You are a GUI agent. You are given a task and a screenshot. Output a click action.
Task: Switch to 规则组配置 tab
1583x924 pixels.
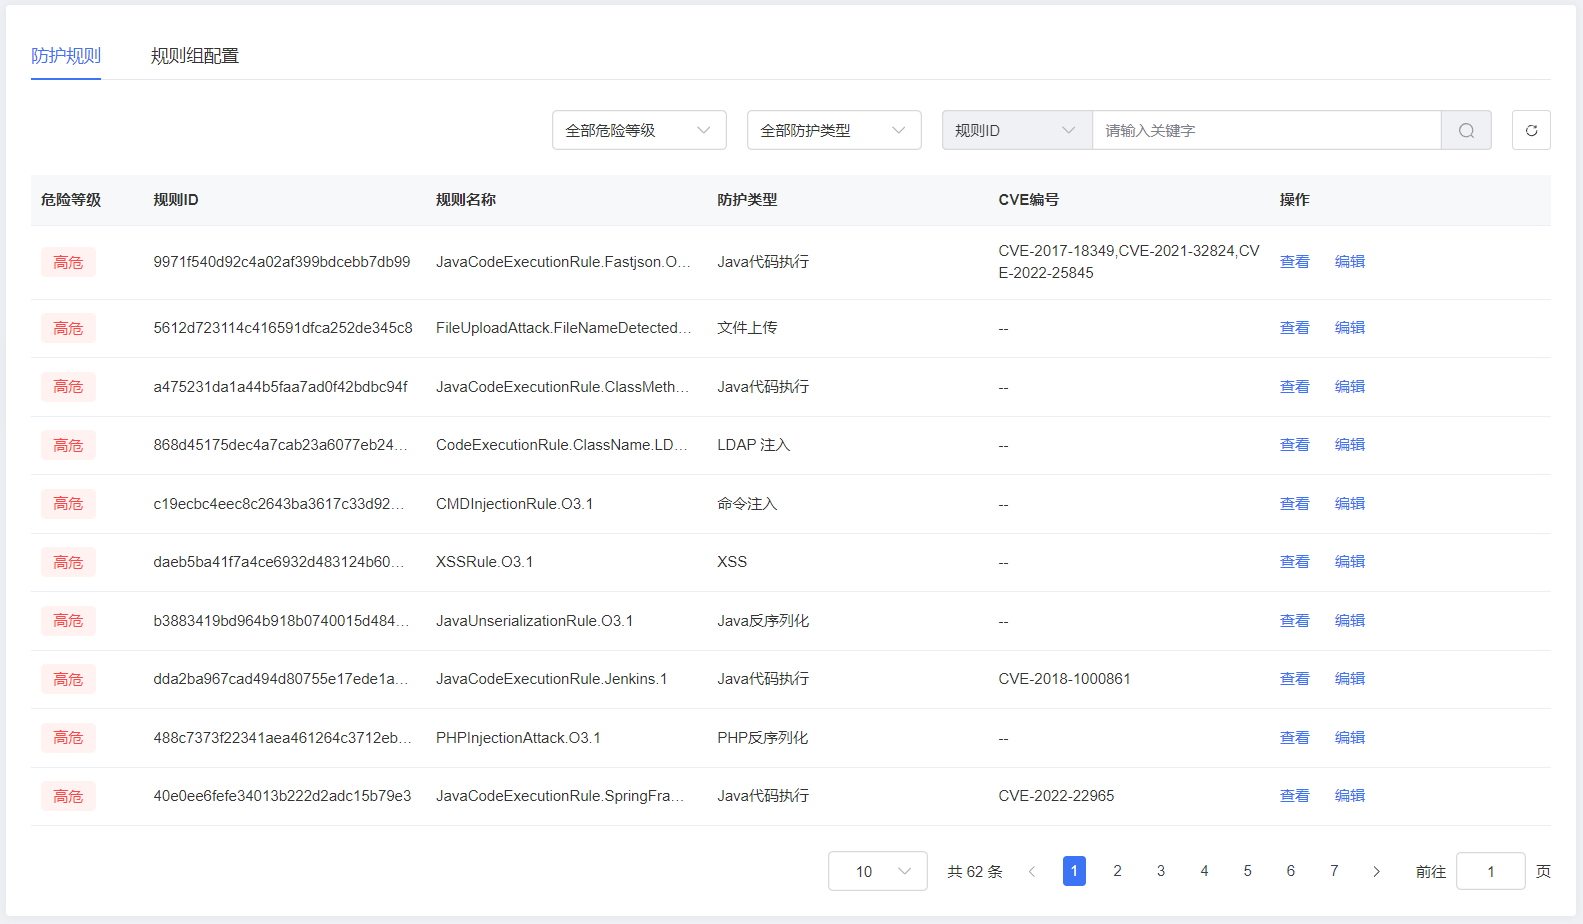coord(195,56)
